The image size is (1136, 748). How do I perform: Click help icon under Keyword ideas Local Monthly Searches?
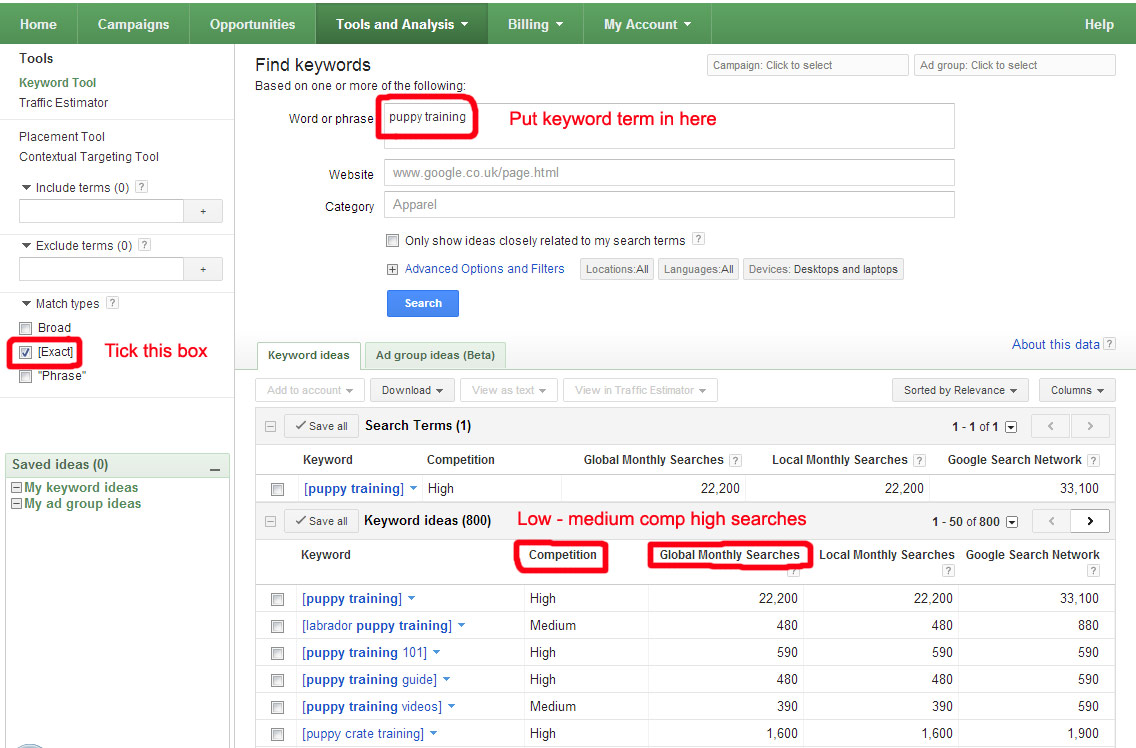point(948,571)
